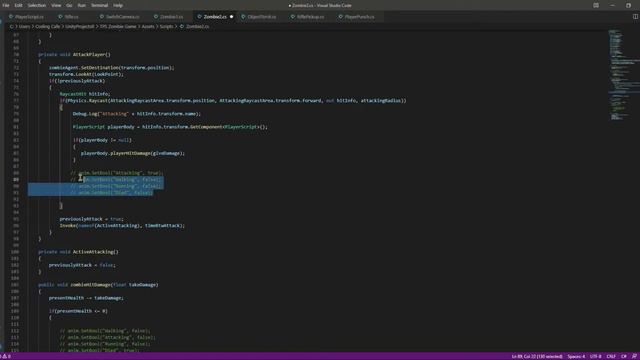Image resolution: width=640 pixels, height=360 pixels.
Task: Open the View menu
Action: click(56, 5)
